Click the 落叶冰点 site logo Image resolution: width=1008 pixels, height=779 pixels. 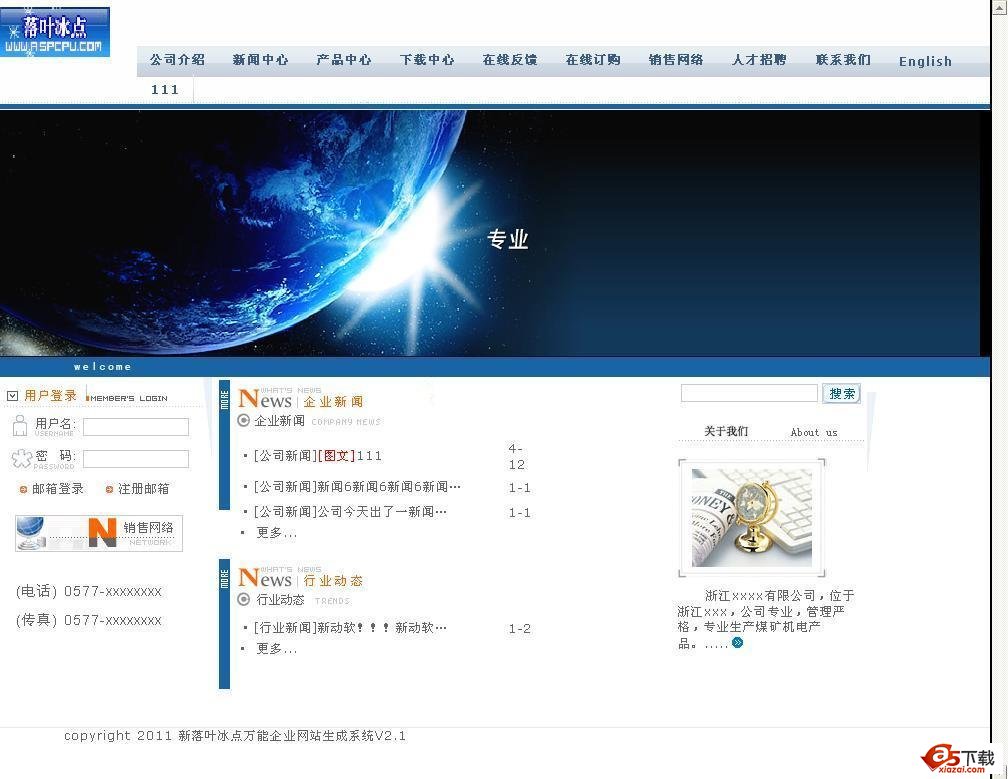tap(56, 31)
